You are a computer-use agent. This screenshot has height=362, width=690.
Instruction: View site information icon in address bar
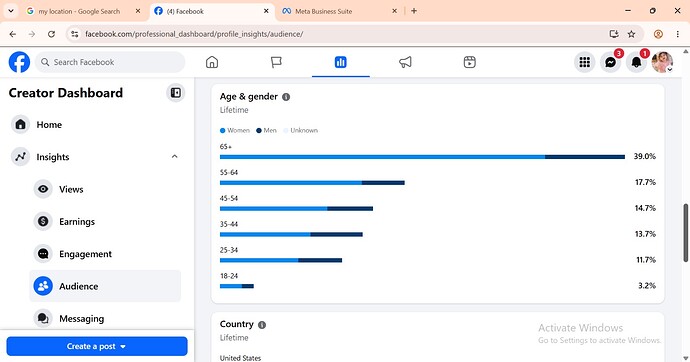pos(75,34)
